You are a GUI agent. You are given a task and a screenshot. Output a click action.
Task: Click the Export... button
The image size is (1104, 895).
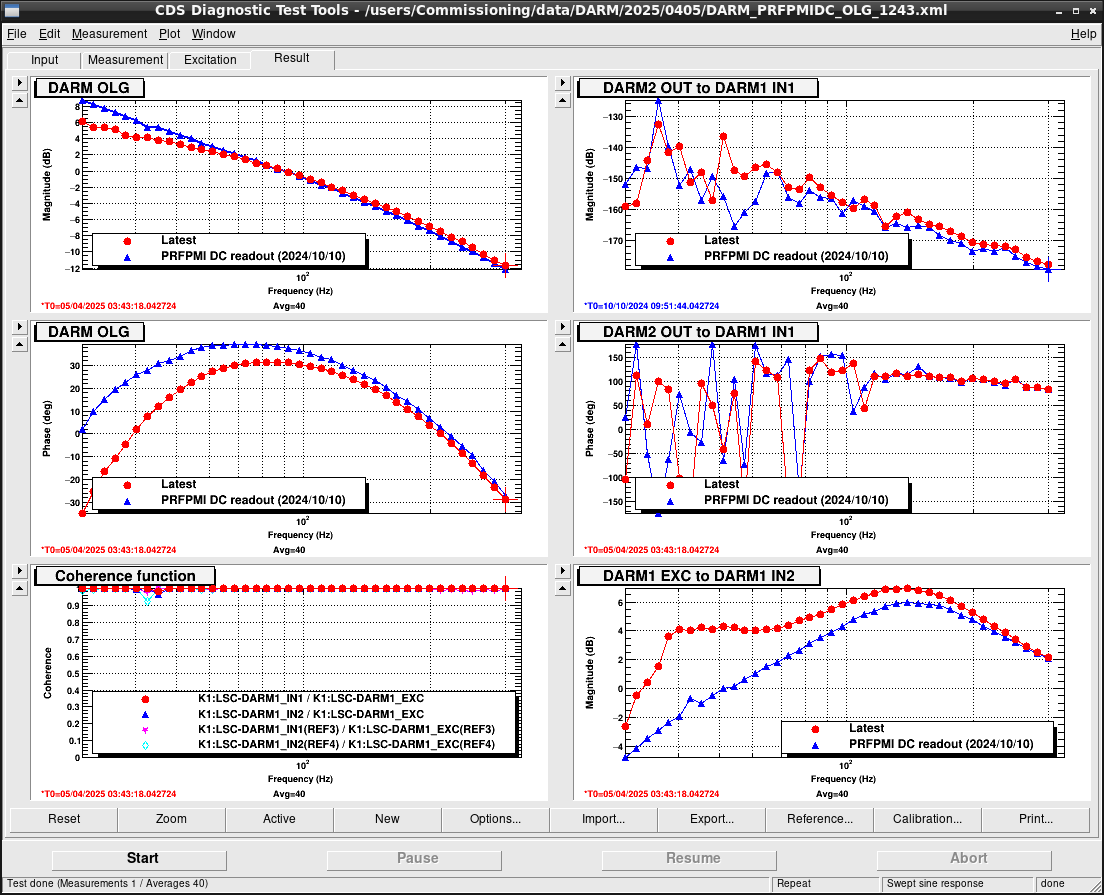click(712, 819)
